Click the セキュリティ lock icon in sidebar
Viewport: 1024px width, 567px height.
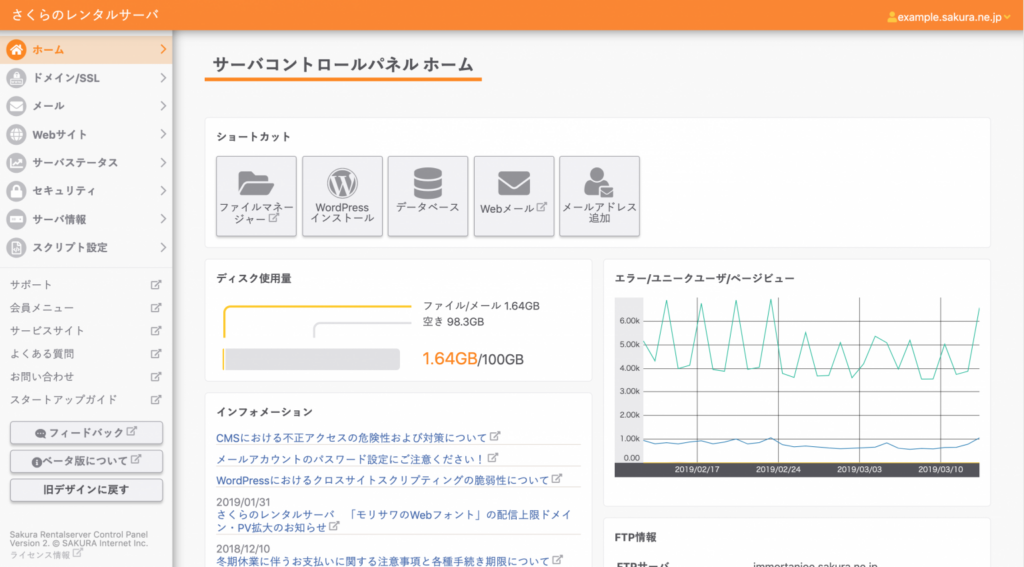coord(17,190)
